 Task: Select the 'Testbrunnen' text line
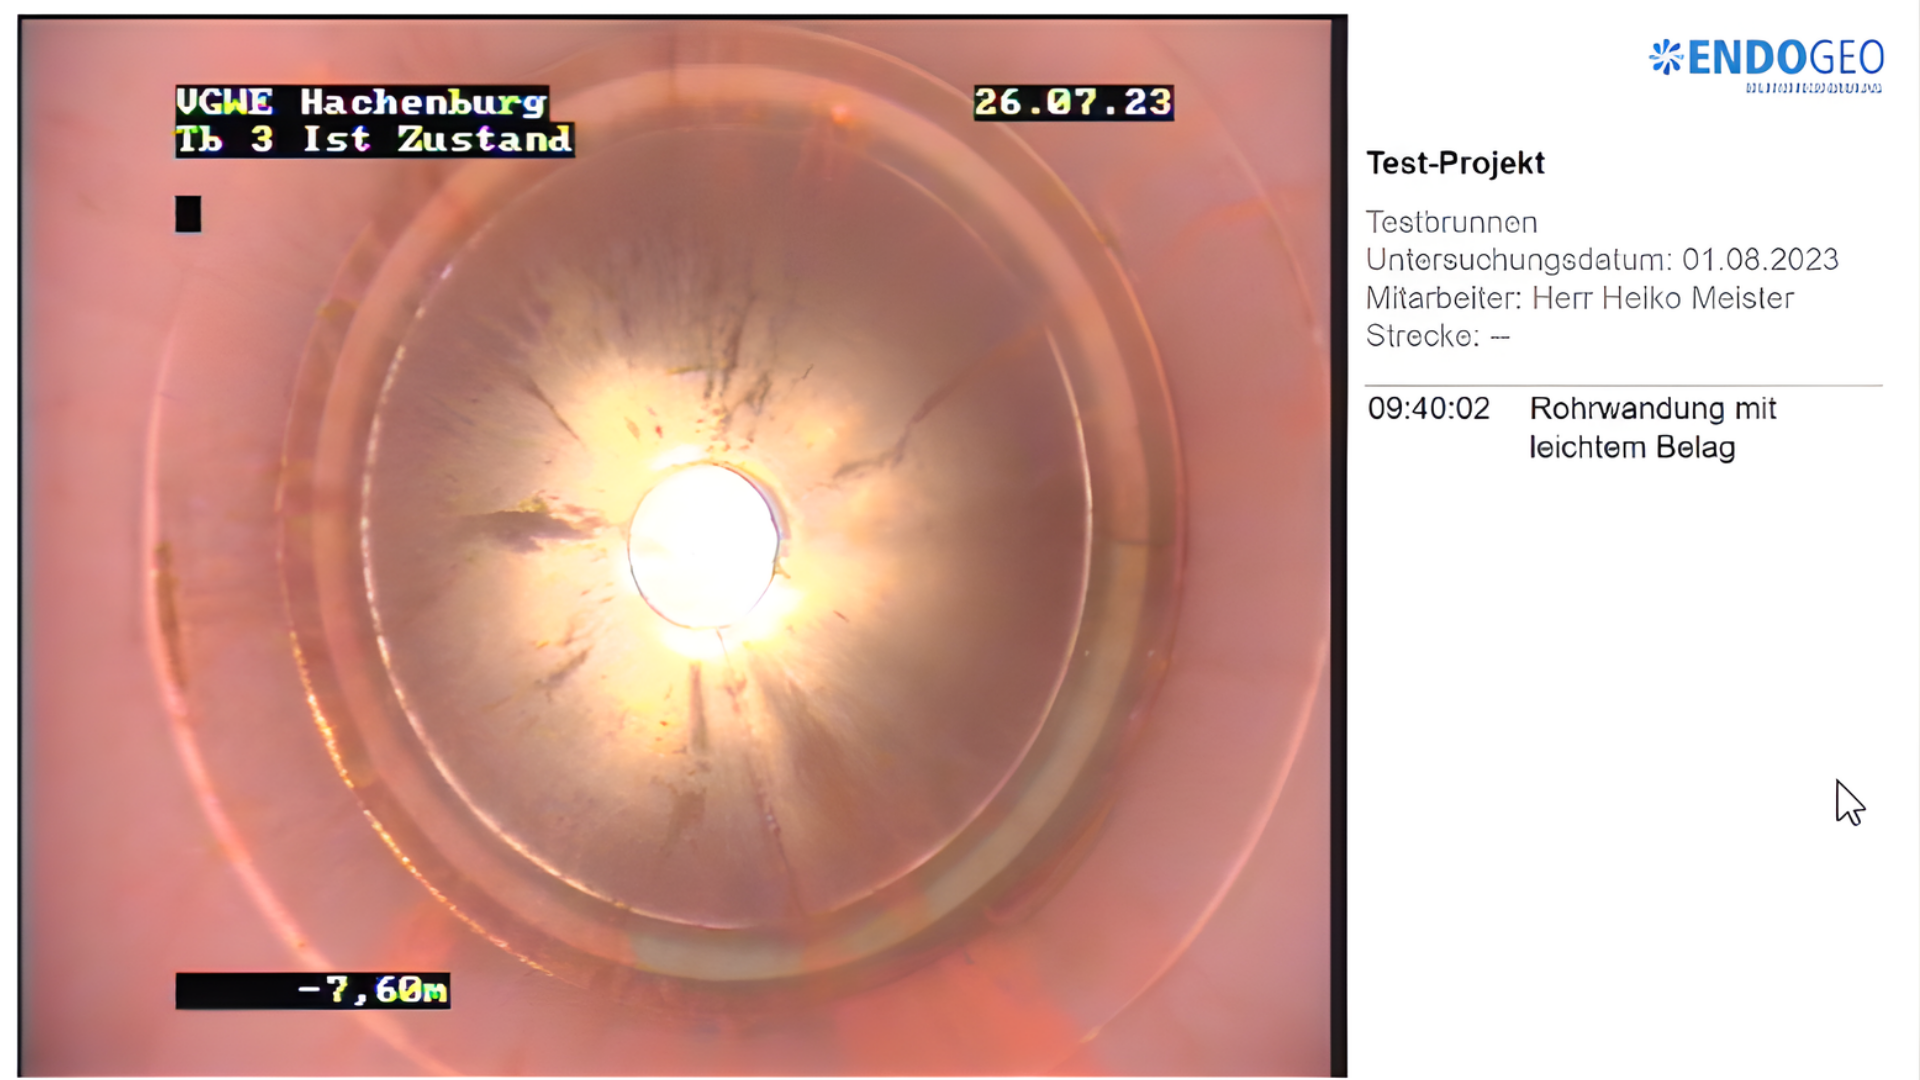pos(1451,222)
